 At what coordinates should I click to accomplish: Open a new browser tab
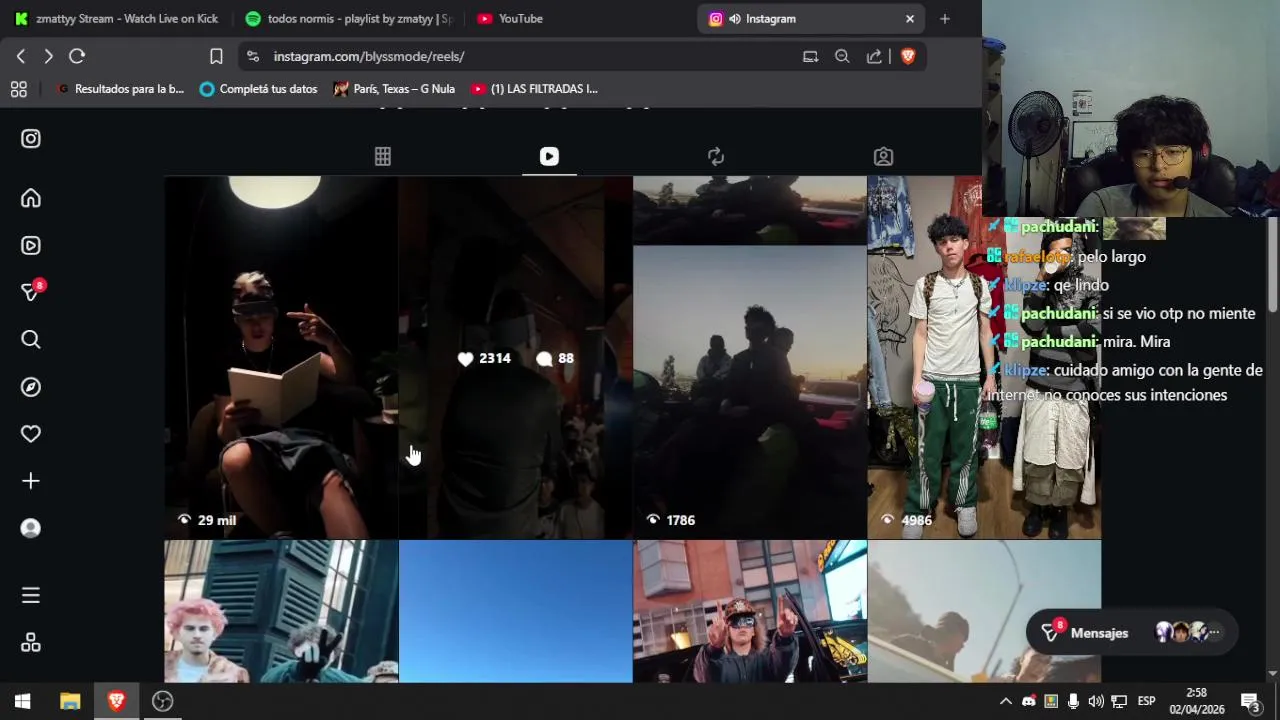click(944, 18)
